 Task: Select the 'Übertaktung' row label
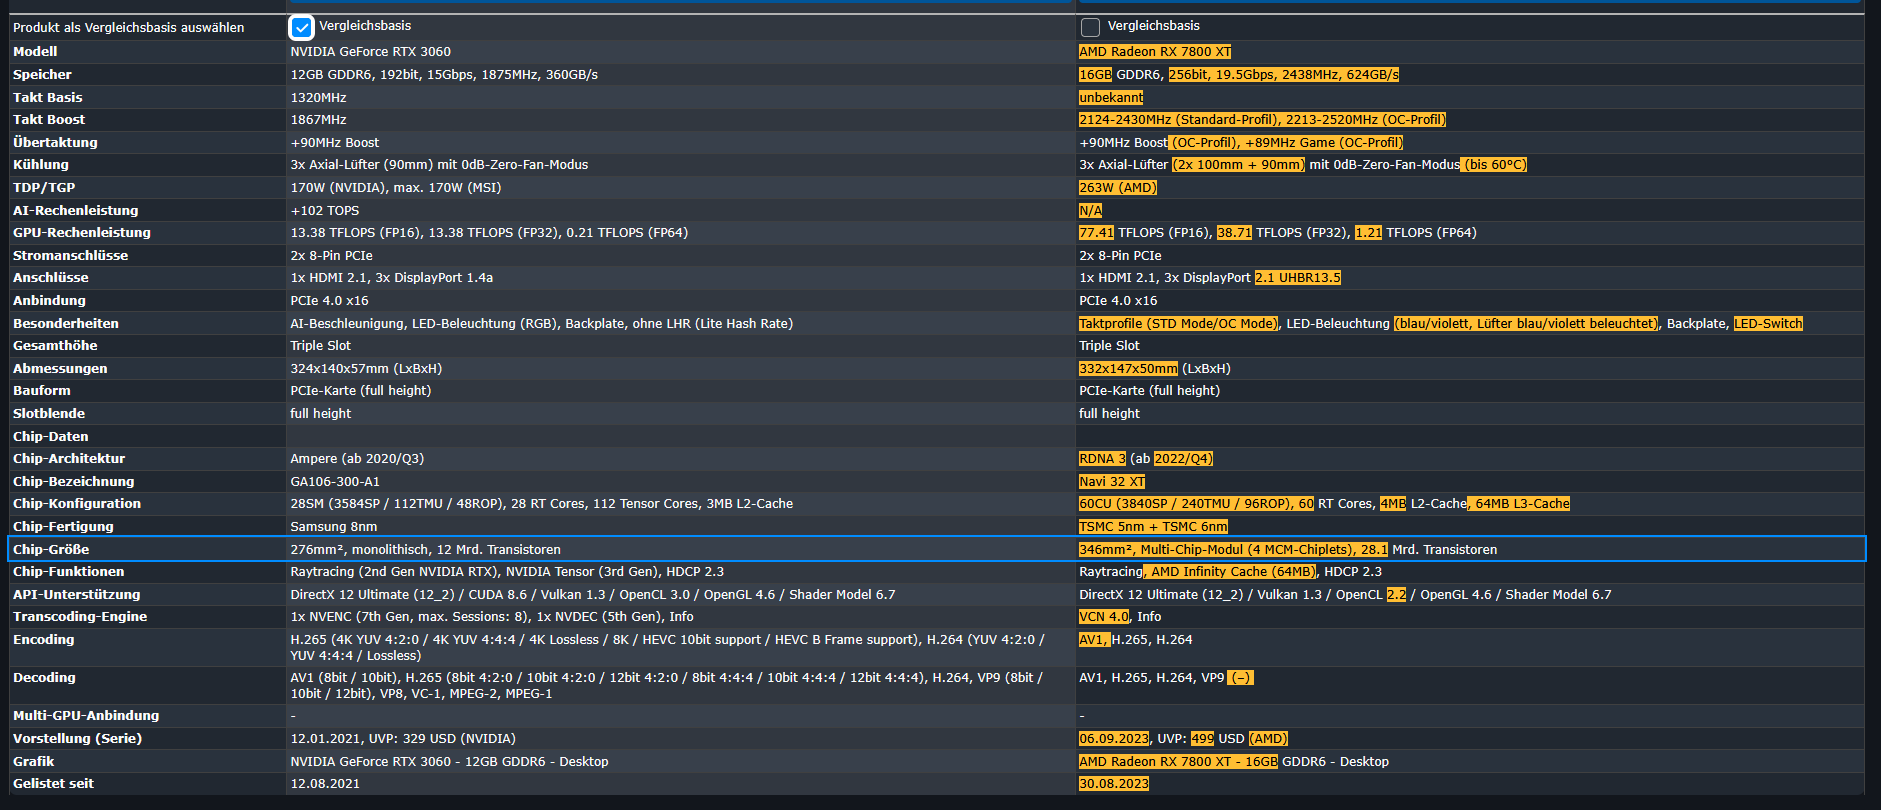55,142
